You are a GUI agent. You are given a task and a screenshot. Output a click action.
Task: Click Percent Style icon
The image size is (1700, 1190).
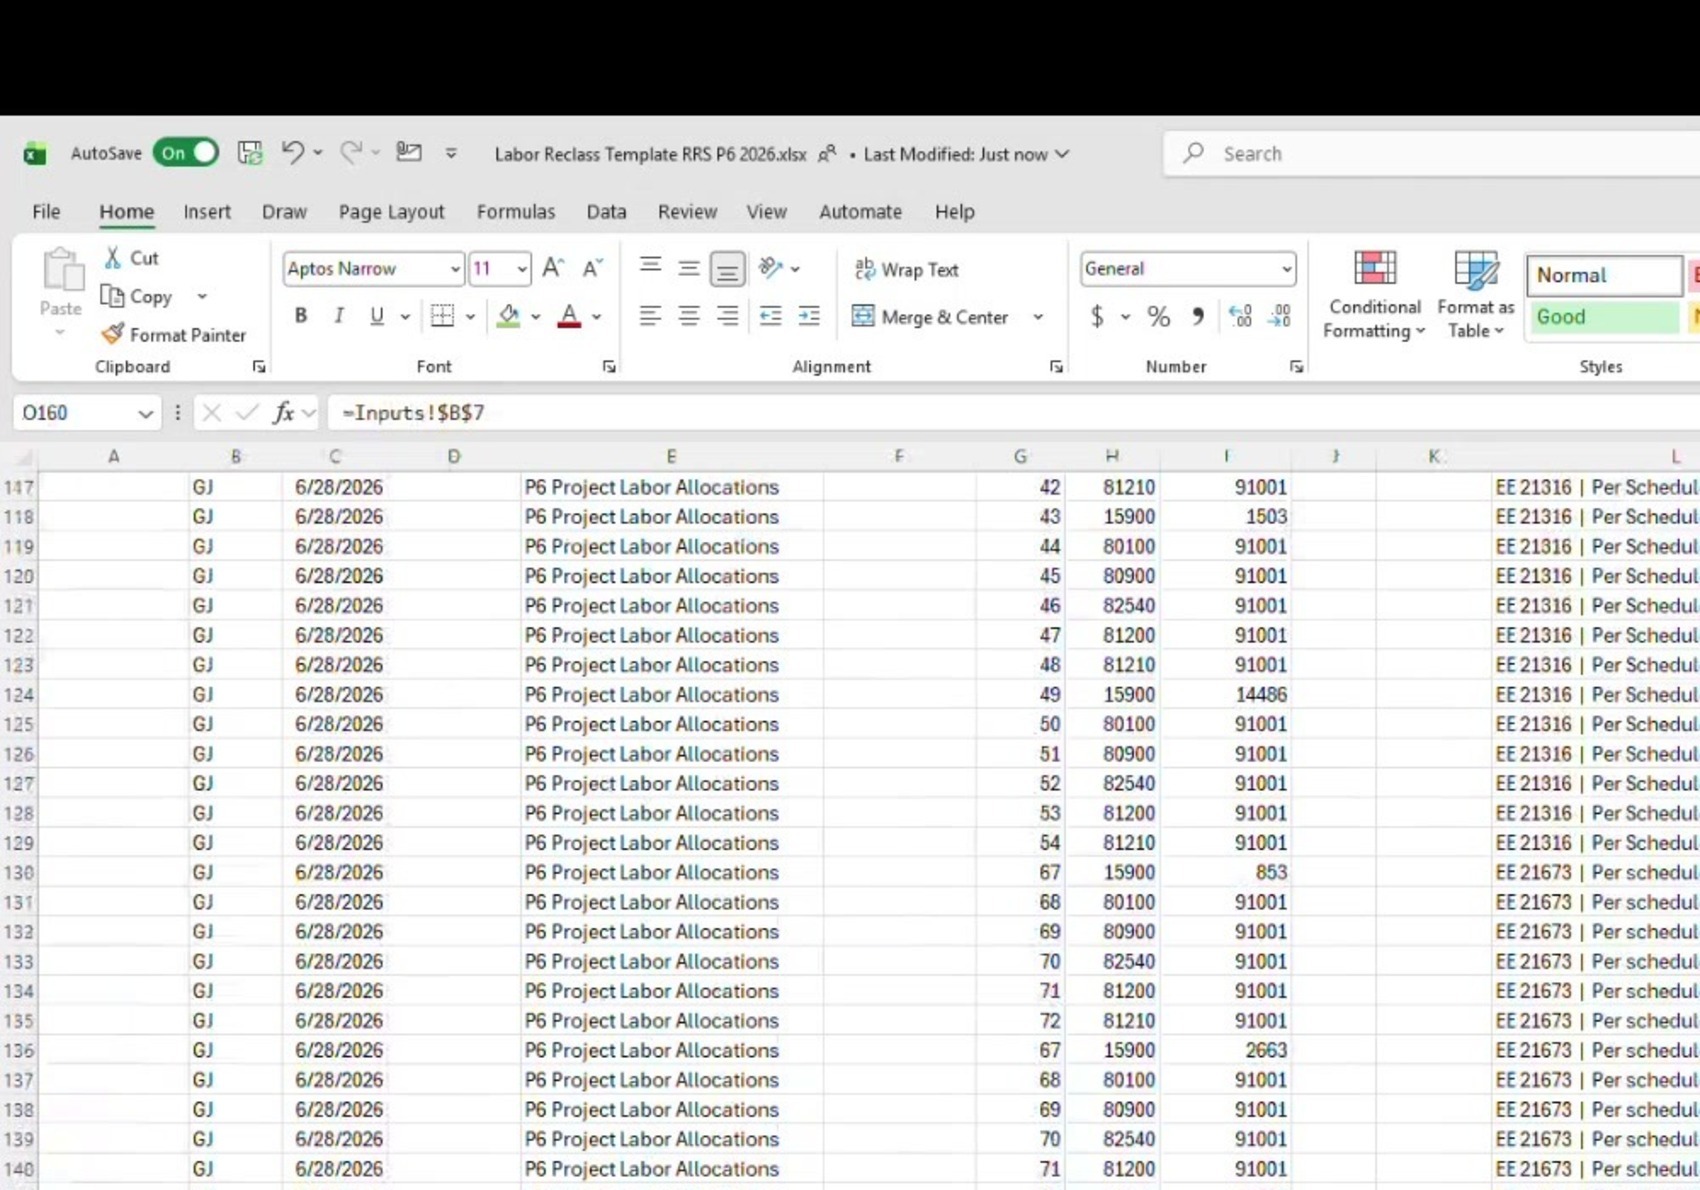pos(1158,317)
